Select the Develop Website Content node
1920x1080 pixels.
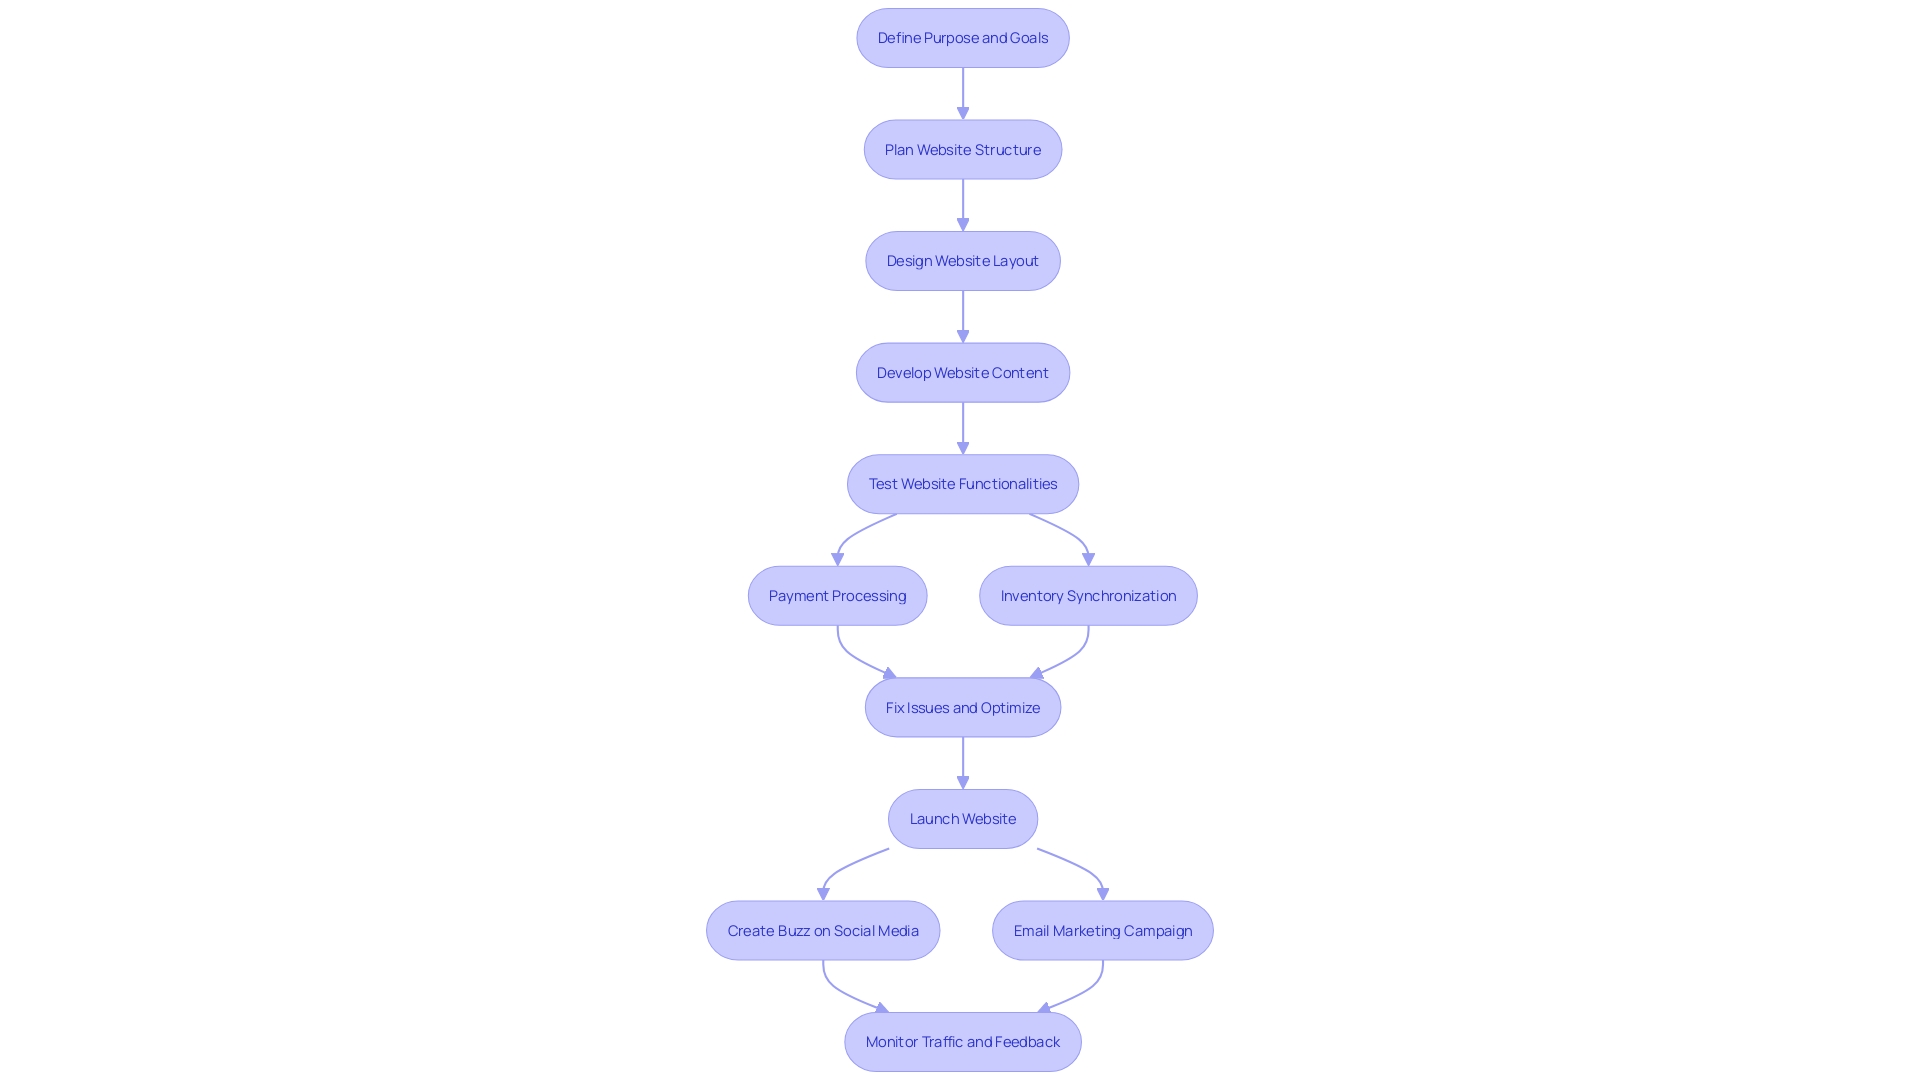[x=963, y=372]
